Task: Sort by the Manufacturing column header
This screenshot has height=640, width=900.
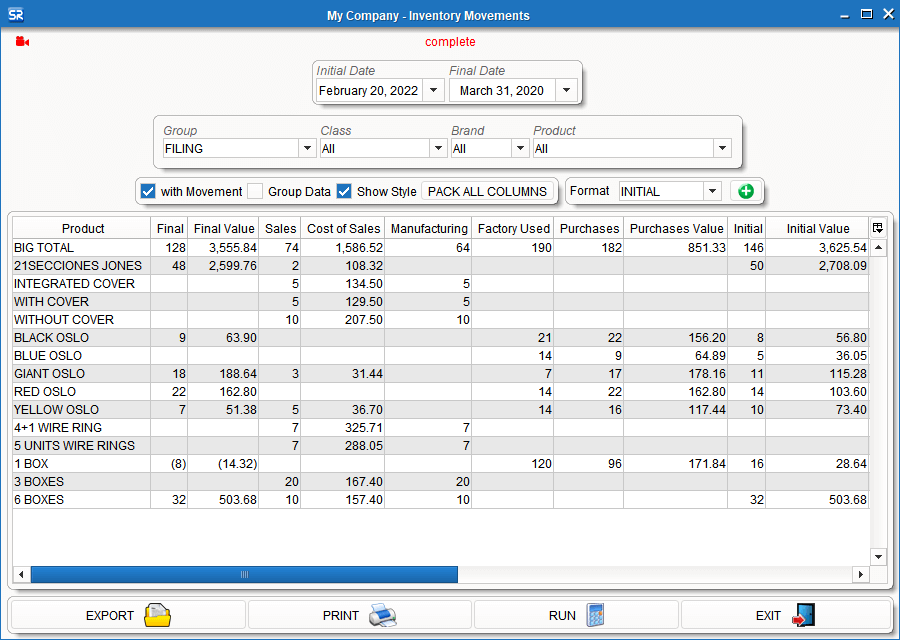Action: click(x=429, y=228)
